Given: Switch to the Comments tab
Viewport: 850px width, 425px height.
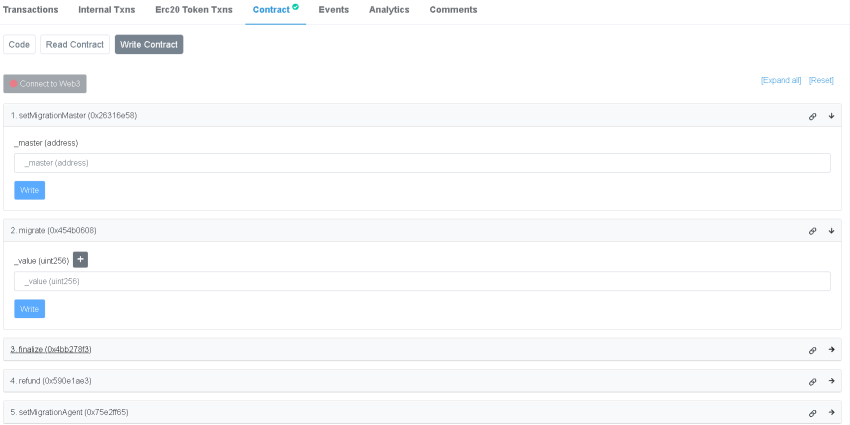Looking at the screenshot, I should click(x=453, y=10).
